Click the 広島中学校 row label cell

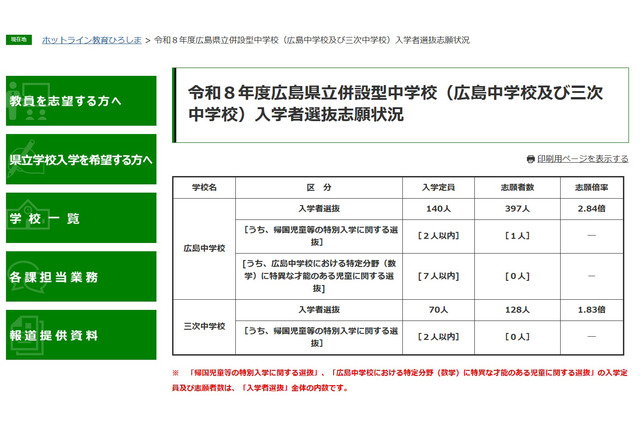pos(204,248)
